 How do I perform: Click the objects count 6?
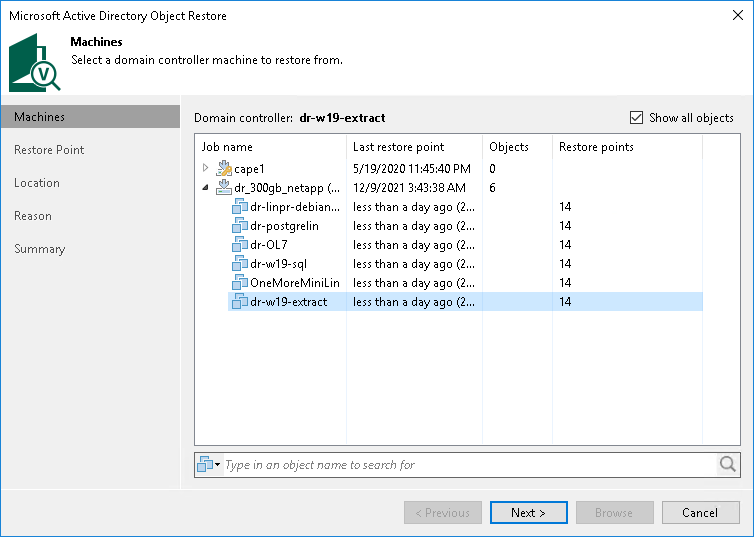pyautogui.click(x=492, y=188)
